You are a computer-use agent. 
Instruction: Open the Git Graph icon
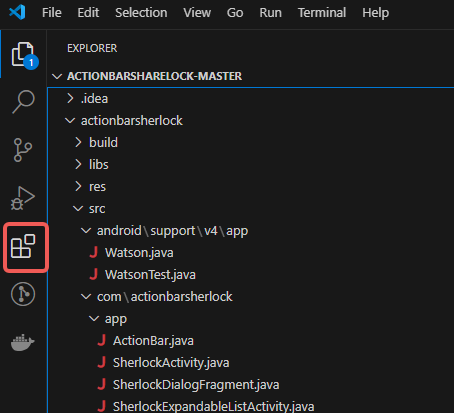(23, 294)
